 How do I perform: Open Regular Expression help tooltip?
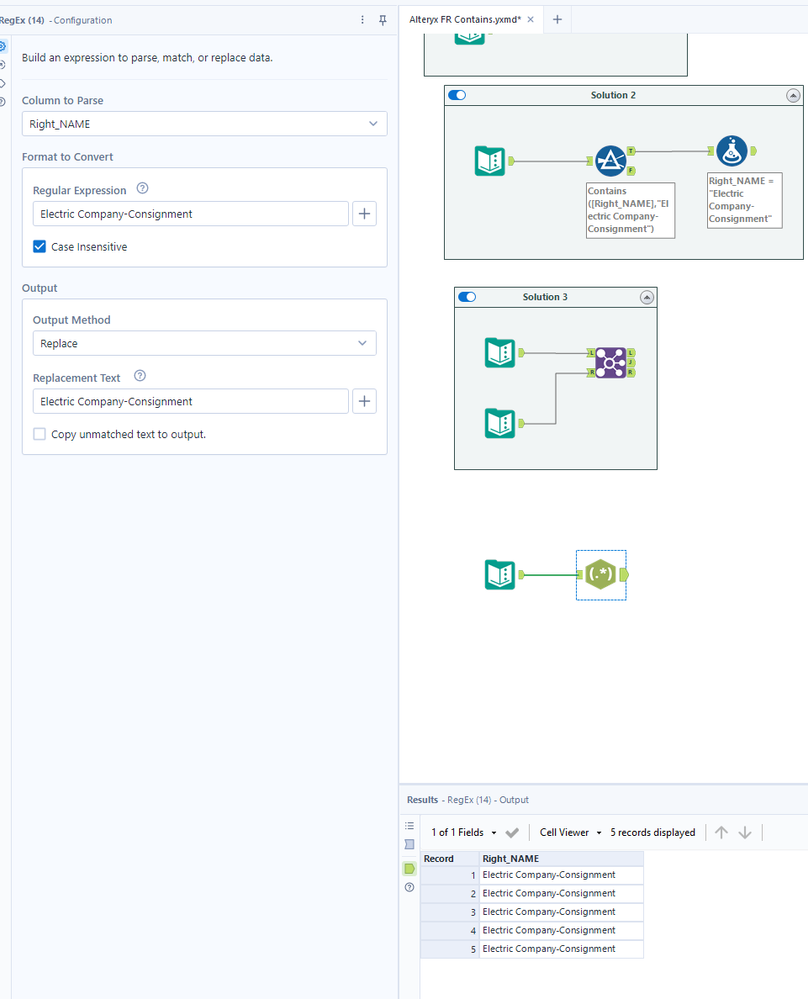143,188
